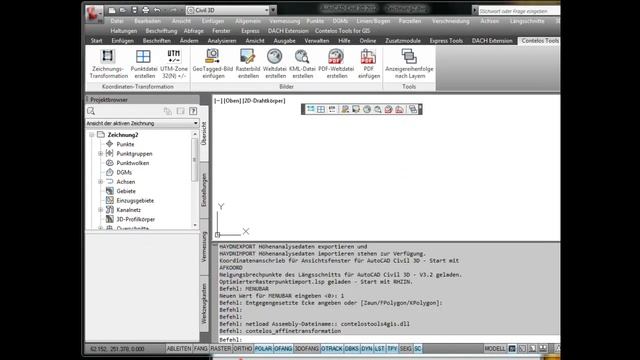Viewport: 640px width, 360px height.
Task: Click the Projektbrowser help question-mark icon
Action: [x=193, y=111]
